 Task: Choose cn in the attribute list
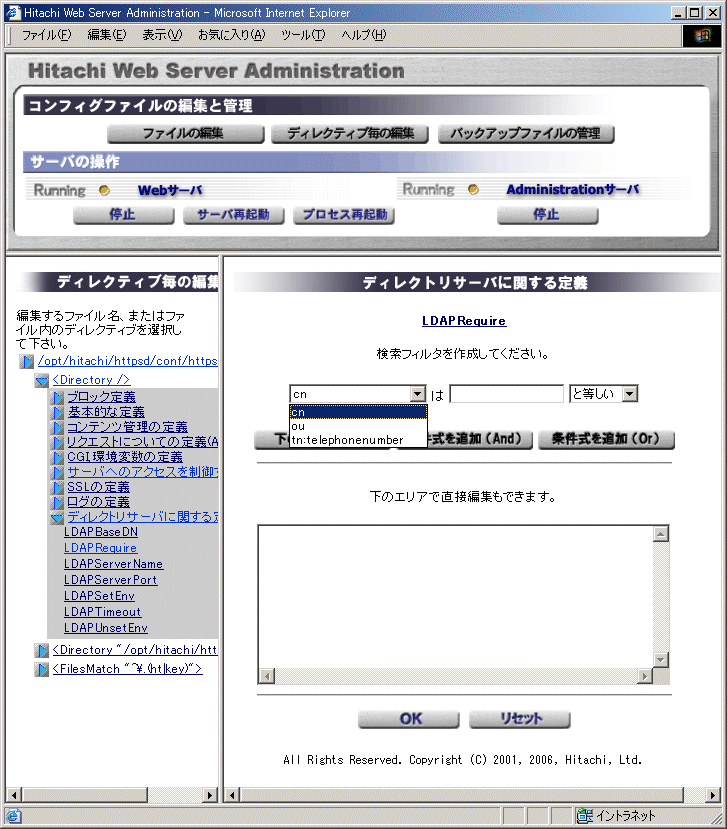(x=358, y=412)
